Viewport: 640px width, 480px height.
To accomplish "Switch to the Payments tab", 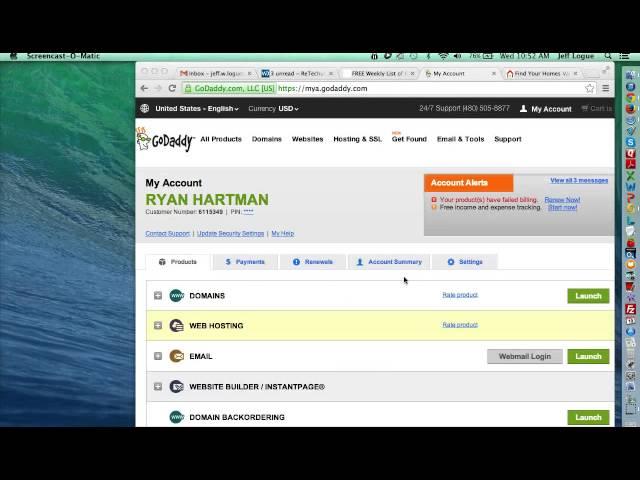I will pyautogui.click(x=245, y=262).
